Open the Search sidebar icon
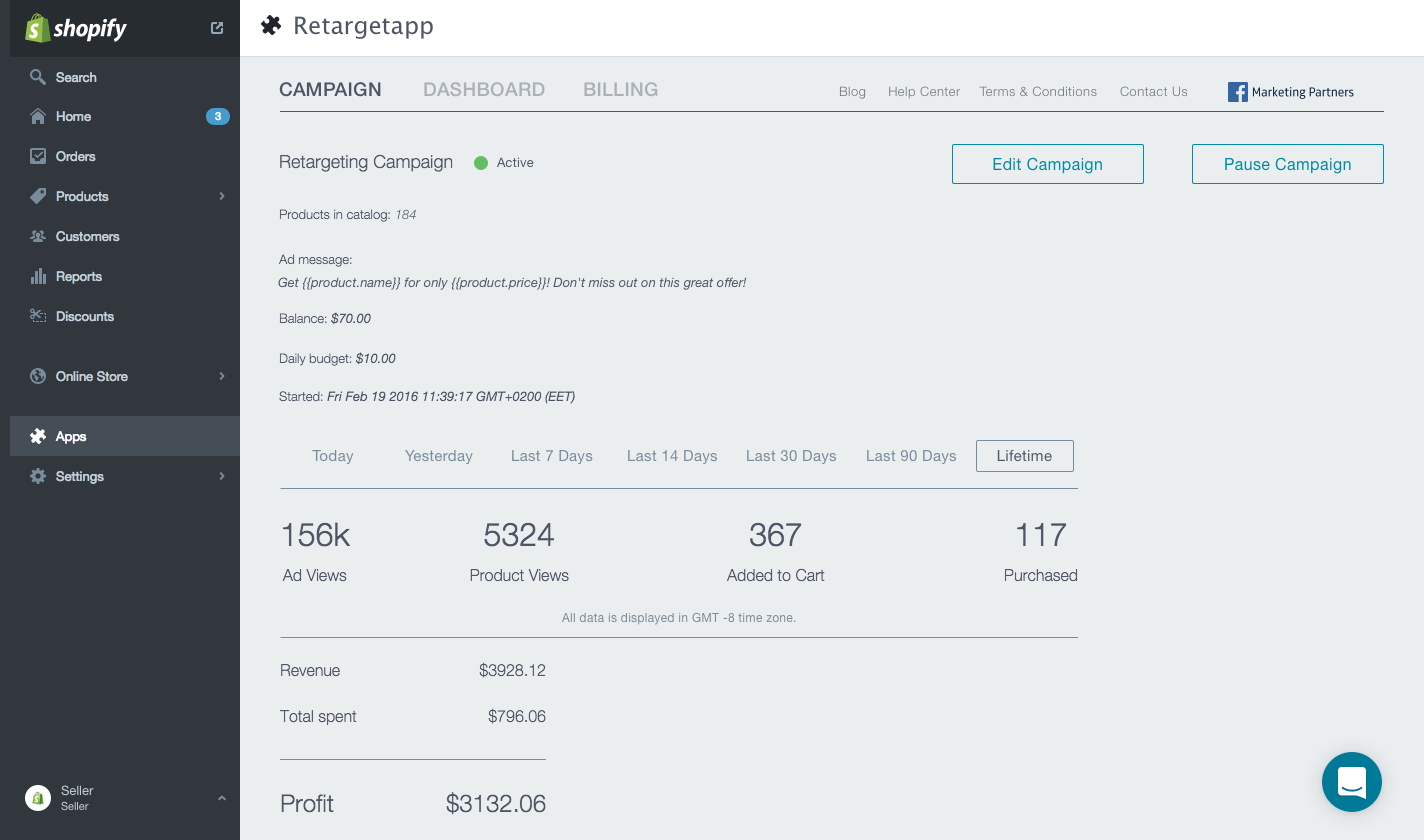This screenshot has height=840, width=1424. pyautogui.click(x=37, y=77)
